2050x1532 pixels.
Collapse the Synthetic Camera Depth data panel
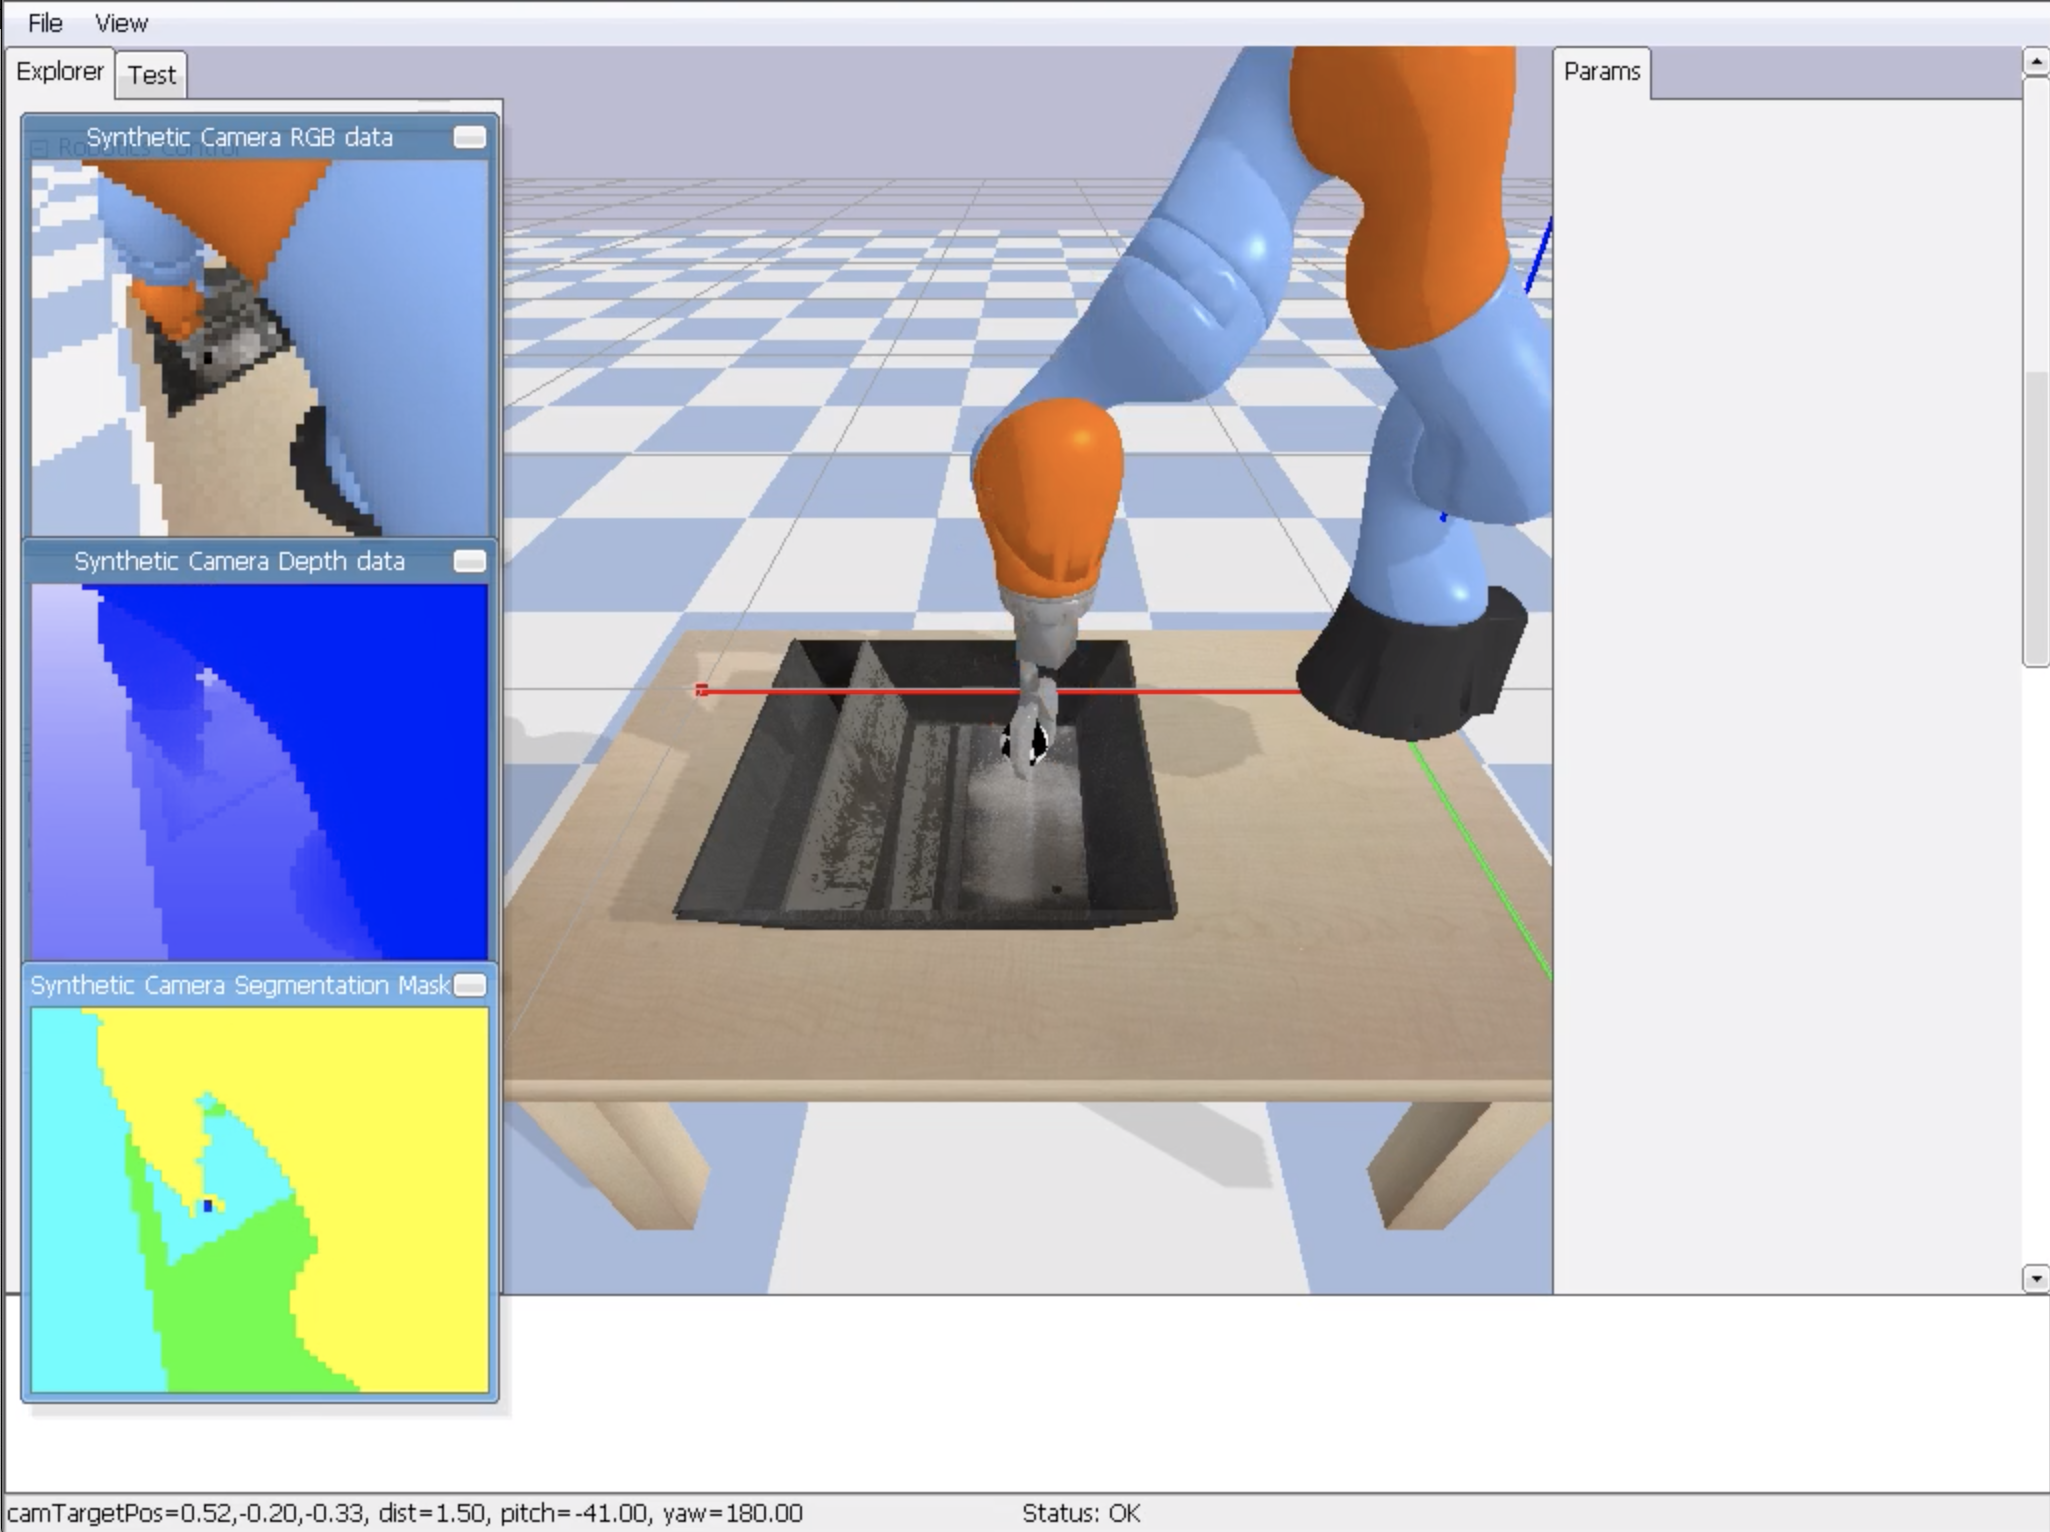click(x=469, y=561)
